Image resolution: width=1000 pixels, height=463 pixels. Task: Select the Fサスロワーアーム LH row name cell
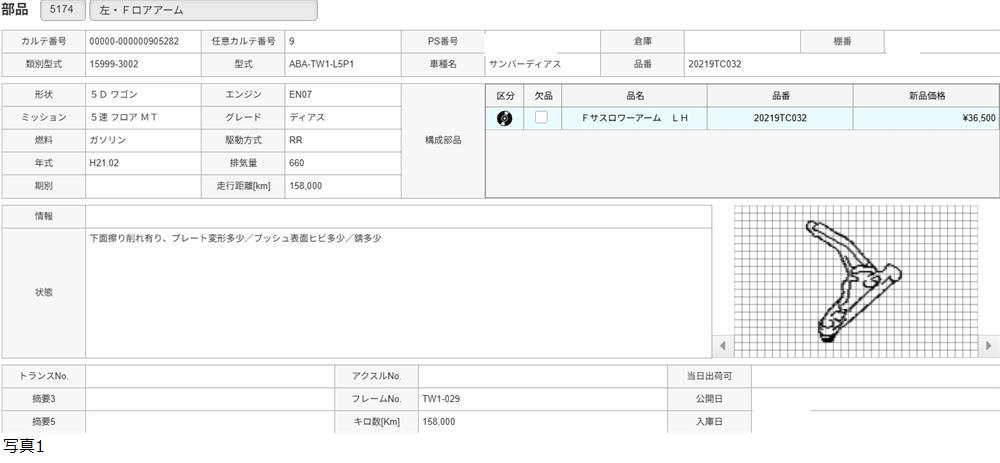pos(635,118)
